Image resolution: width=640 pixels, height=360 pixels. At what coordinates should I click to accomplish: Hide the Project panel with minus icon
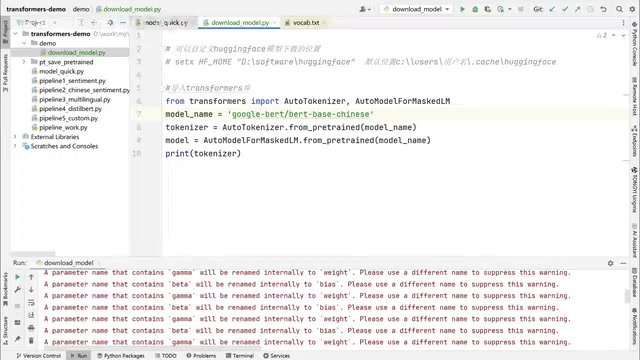pos(123,22)
